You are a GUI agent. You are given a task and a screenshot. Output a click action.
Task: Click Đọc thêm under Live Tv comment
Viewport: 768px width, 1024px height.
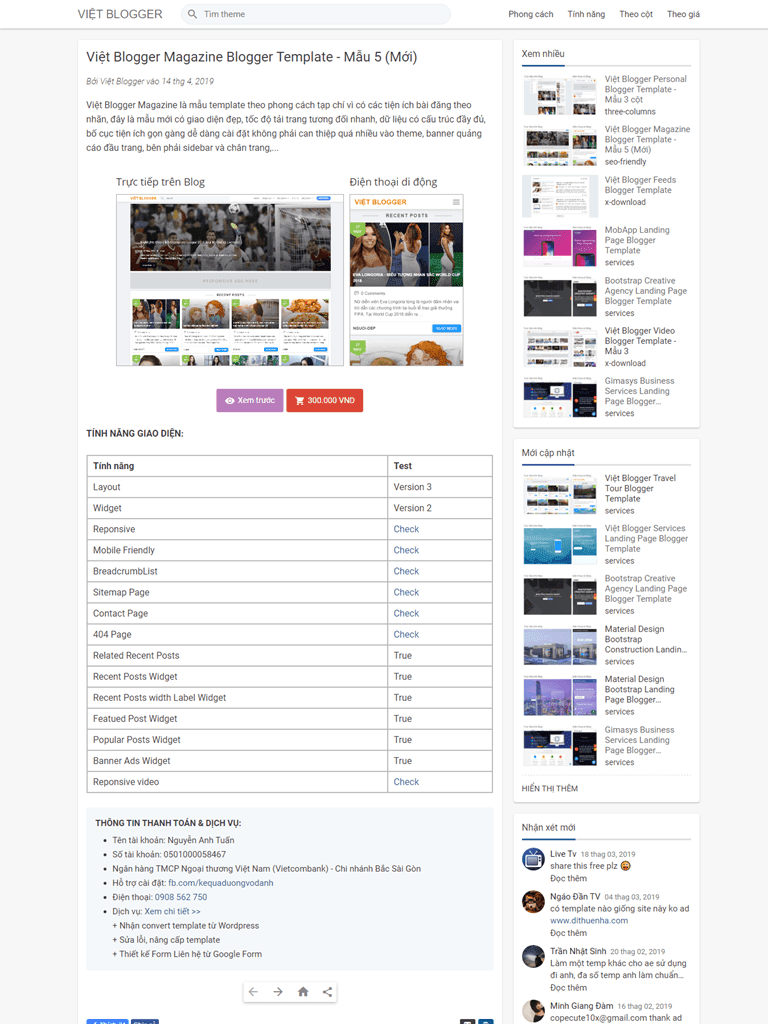568,878
